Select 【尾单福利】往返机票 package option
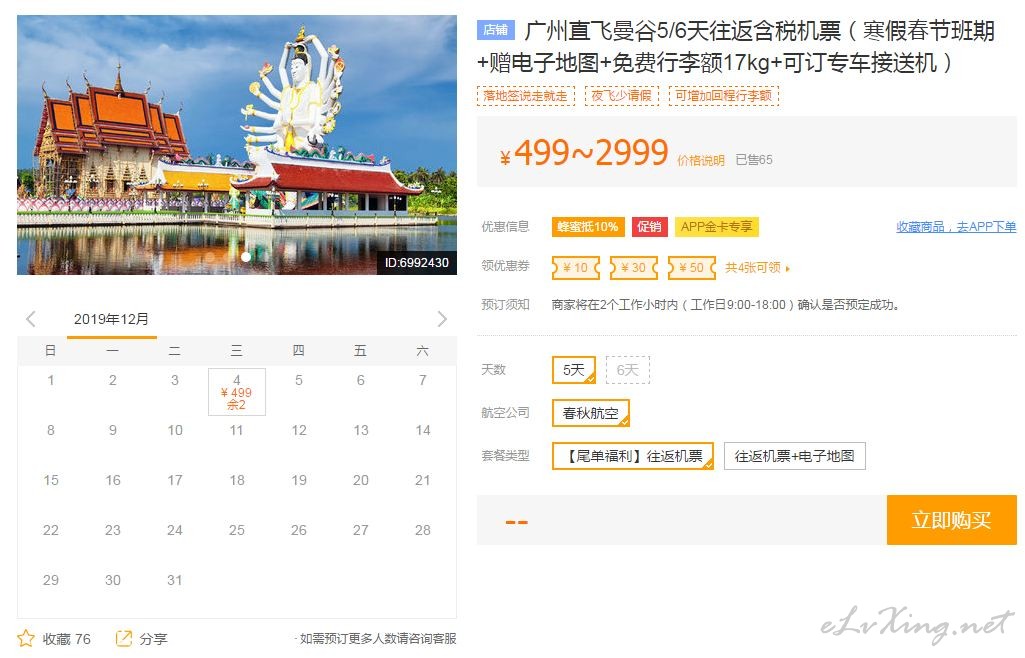 pos(633,456)
